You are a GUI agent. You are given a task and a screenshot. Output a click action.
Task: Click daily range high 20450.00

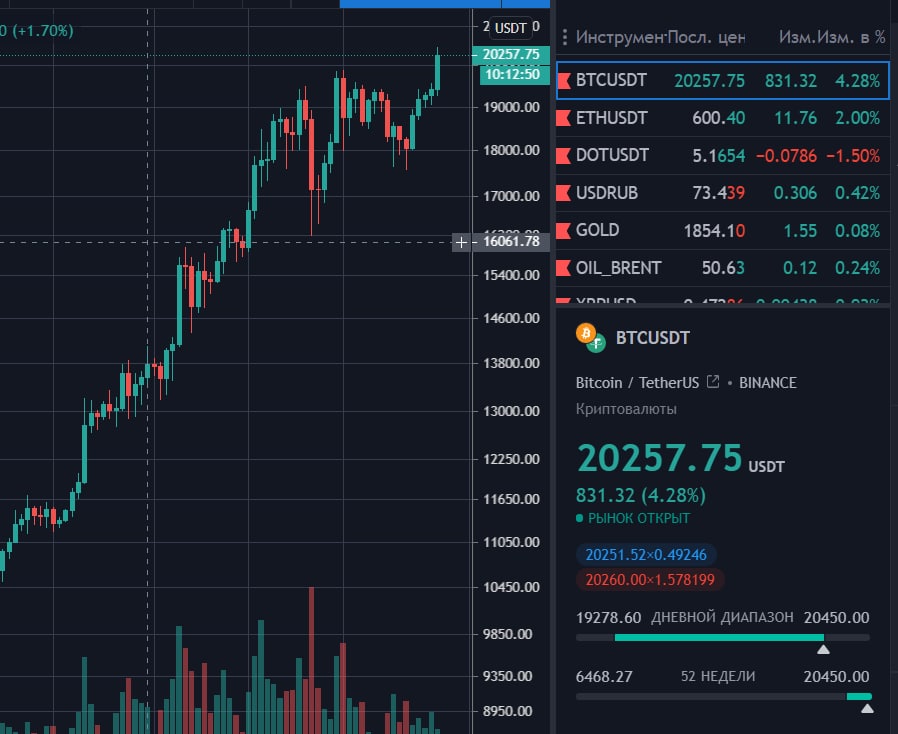(836, 618)
